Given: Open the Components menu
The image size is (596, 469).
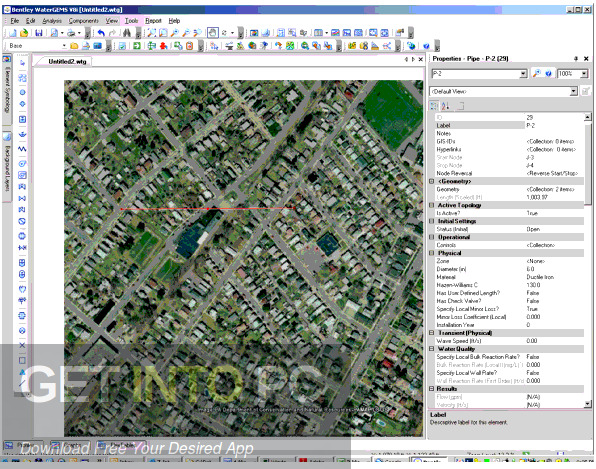Looking at the screenshot, I should pyautogui.click(x=83, y=21).
